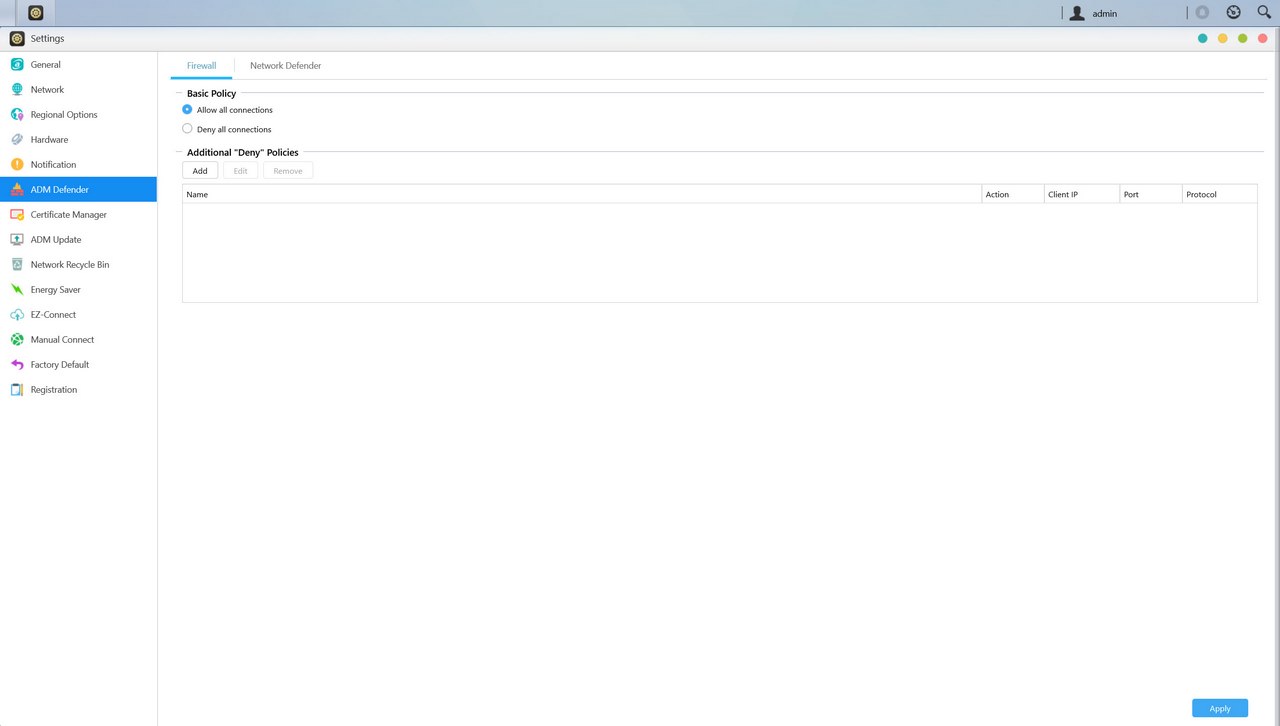1280x726 pixels.
Task: Open the Network Recycle Bin icon
Action: pos(17,264)
